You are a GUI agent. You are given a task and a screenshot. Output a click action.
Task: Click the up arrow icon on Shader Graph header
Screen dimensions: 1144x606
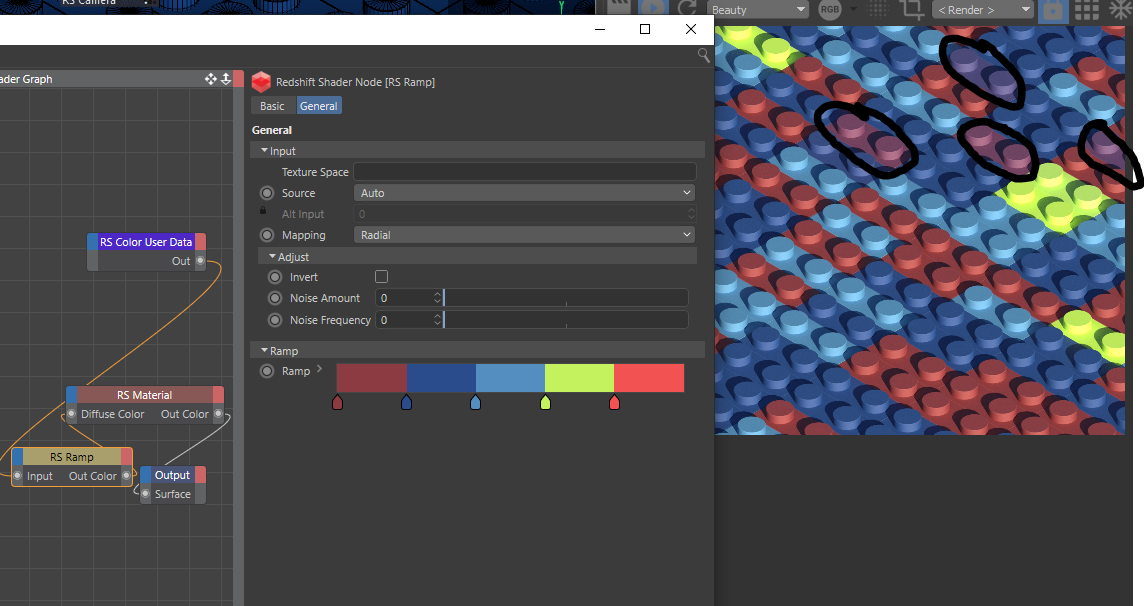(226, 79)
